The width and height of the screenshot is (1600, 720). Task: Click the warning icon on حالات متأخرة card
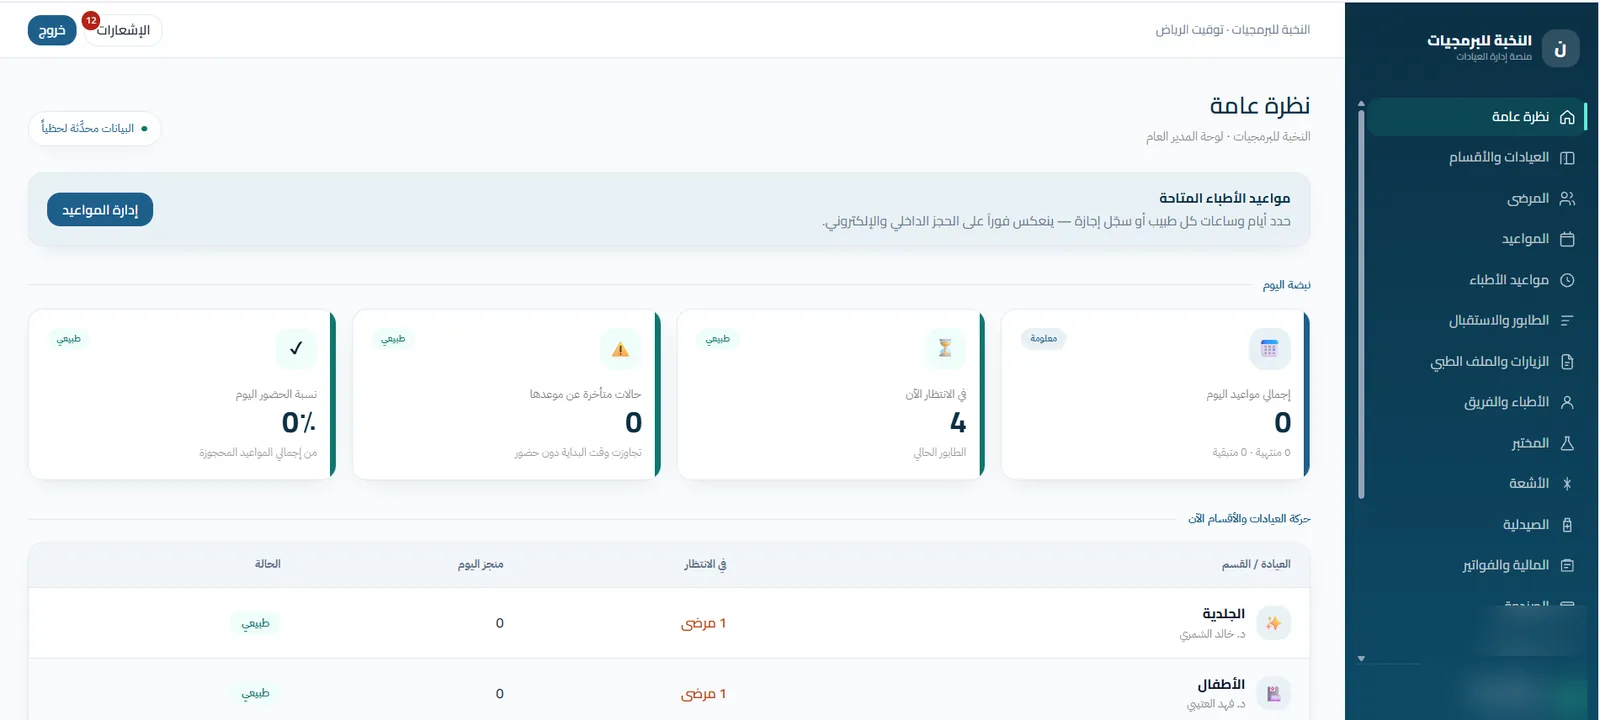point(620,349)
